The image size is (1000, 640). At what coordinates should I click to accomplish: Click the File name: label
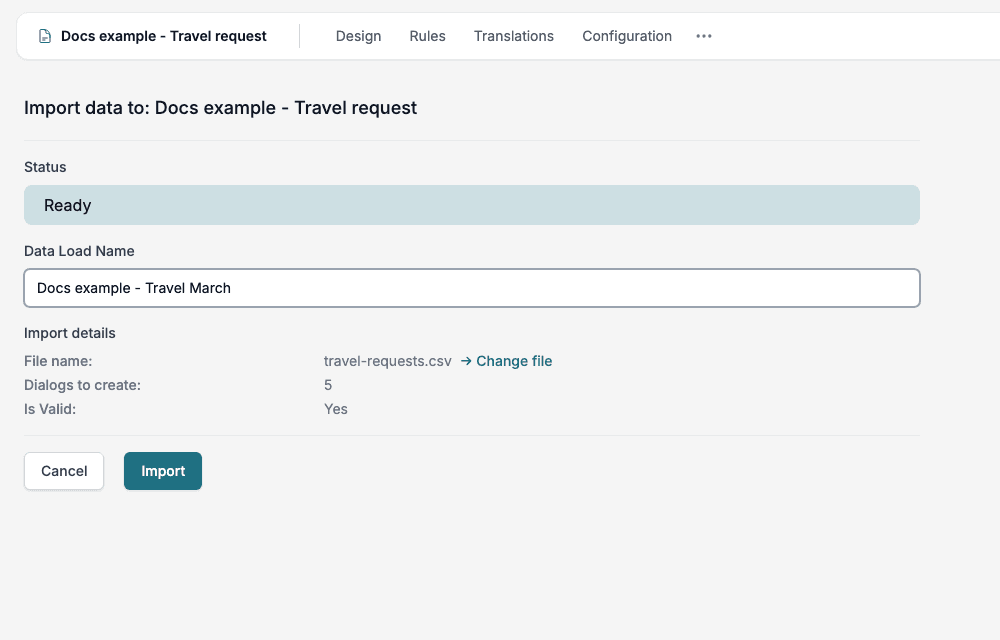click(x=58, y=361)
